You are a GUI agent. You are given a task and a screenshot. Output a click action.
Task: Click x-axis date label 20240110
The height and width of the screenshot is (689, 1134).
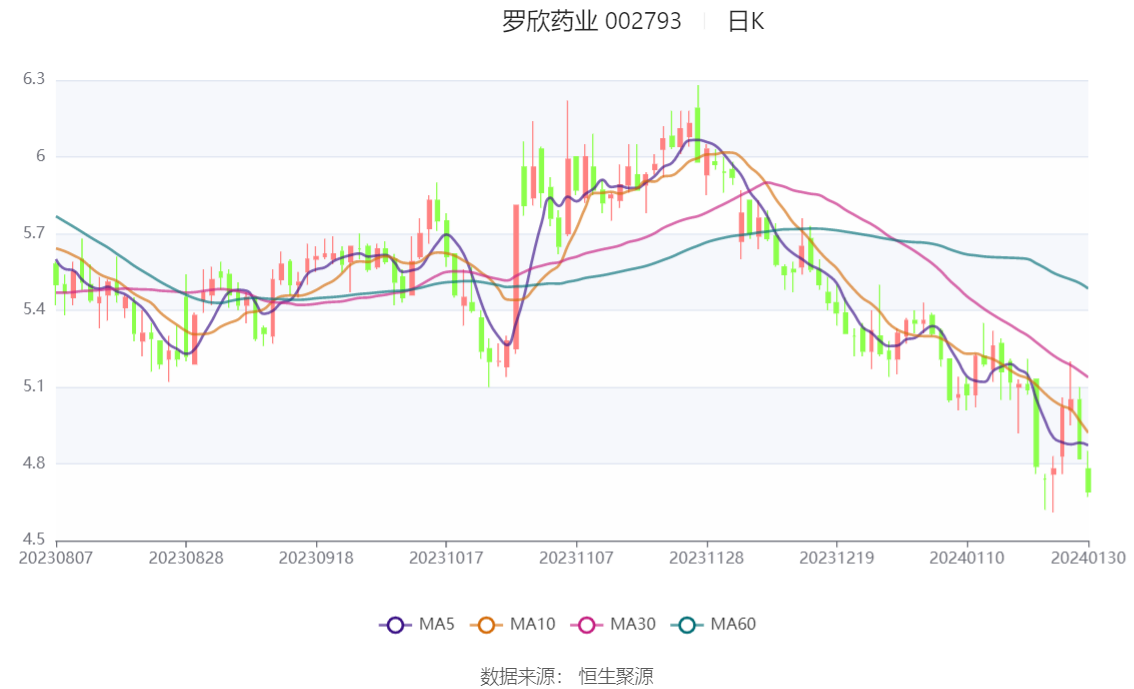click(967, 558)
